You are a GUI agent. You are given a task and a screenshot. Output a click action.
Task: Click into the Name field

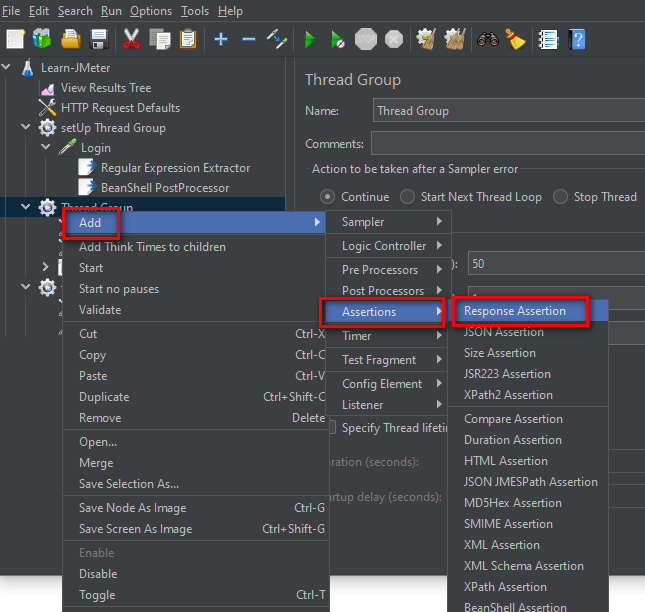click(509, 111)
